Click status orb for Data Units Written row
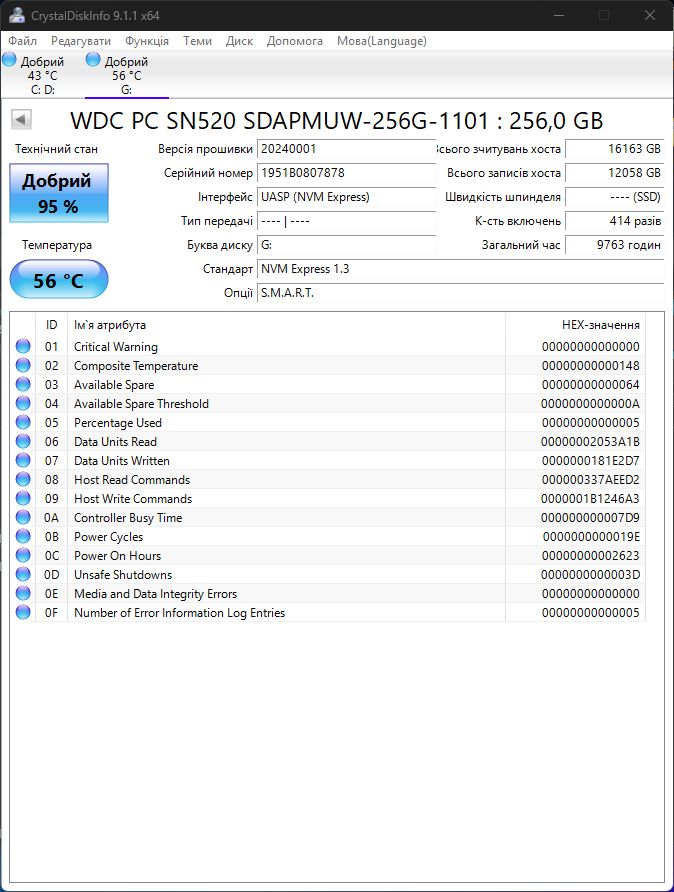 [x=23, y=460]
